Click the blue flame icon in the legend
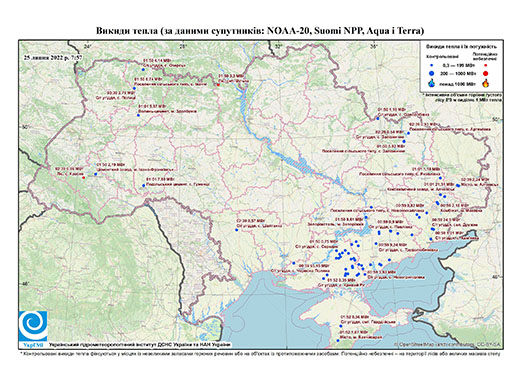520x368 pixels. pyautogui.click(x=432, y=83)
